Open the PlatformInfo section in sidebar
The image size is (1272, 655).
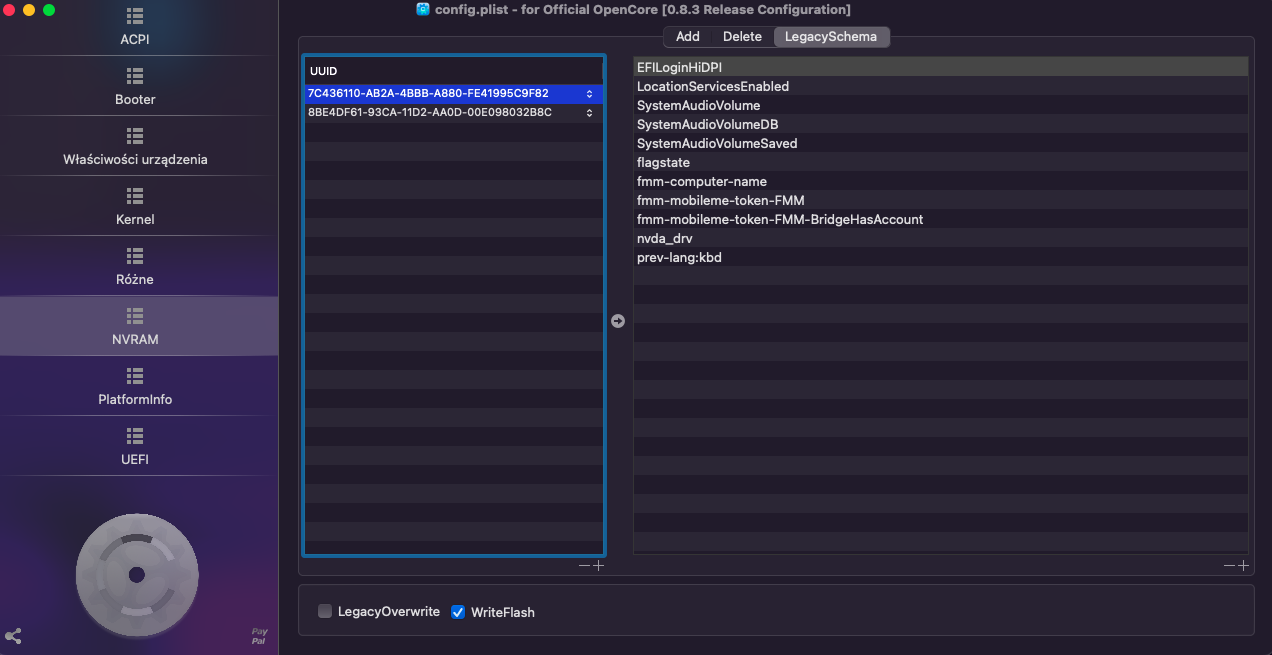(x=135, y=387)
